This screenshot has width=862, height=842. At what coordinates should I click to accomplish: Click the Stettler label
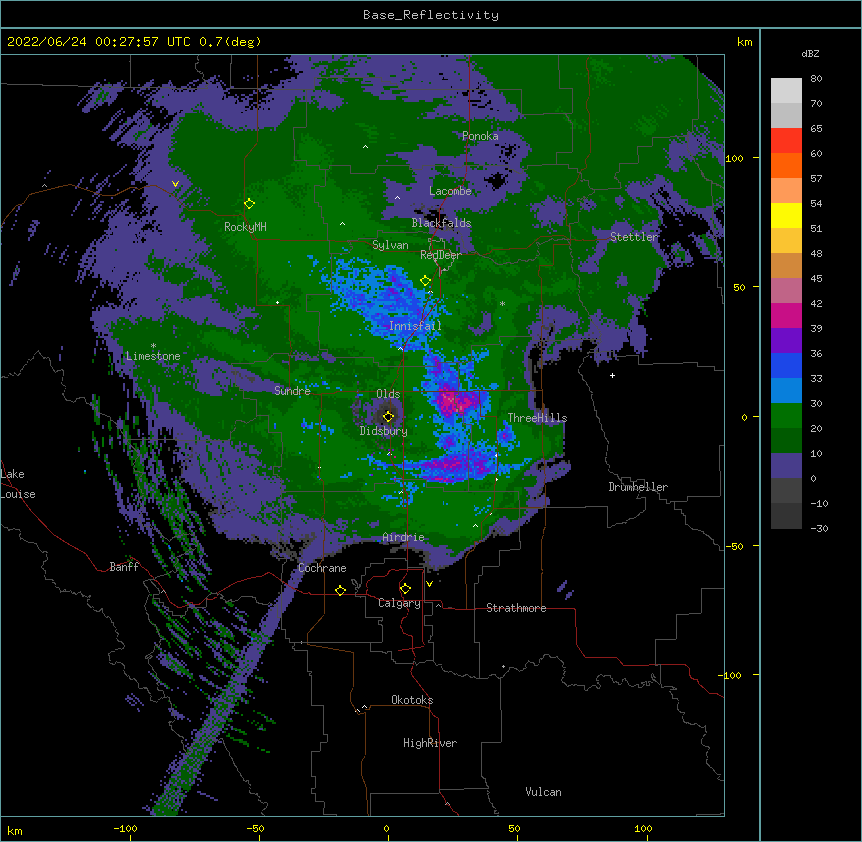634,237
